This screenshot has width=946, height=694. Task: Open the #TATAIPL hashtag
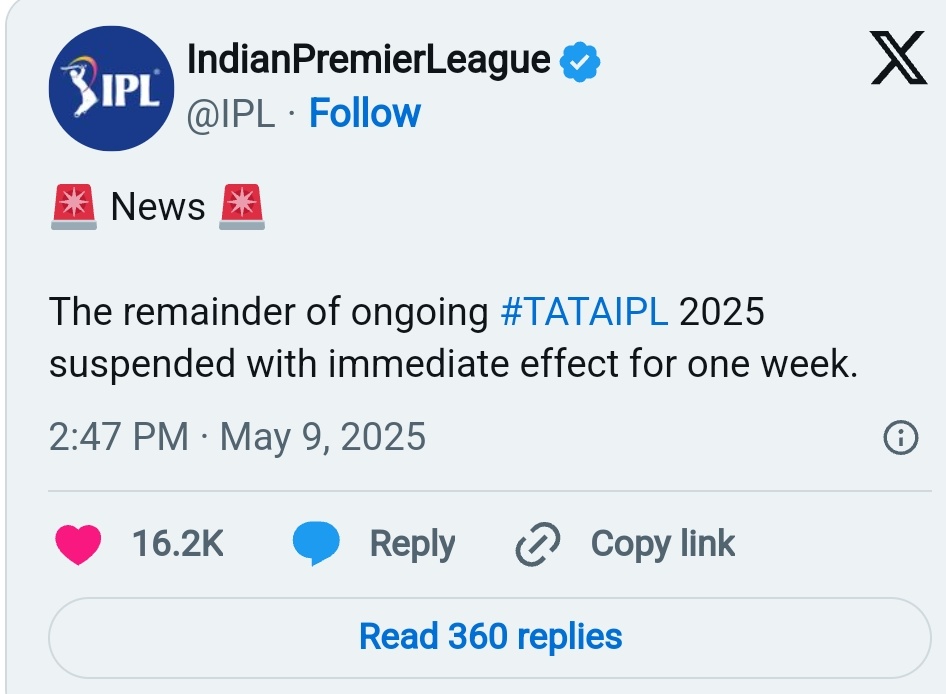click(x=584, y=311)
